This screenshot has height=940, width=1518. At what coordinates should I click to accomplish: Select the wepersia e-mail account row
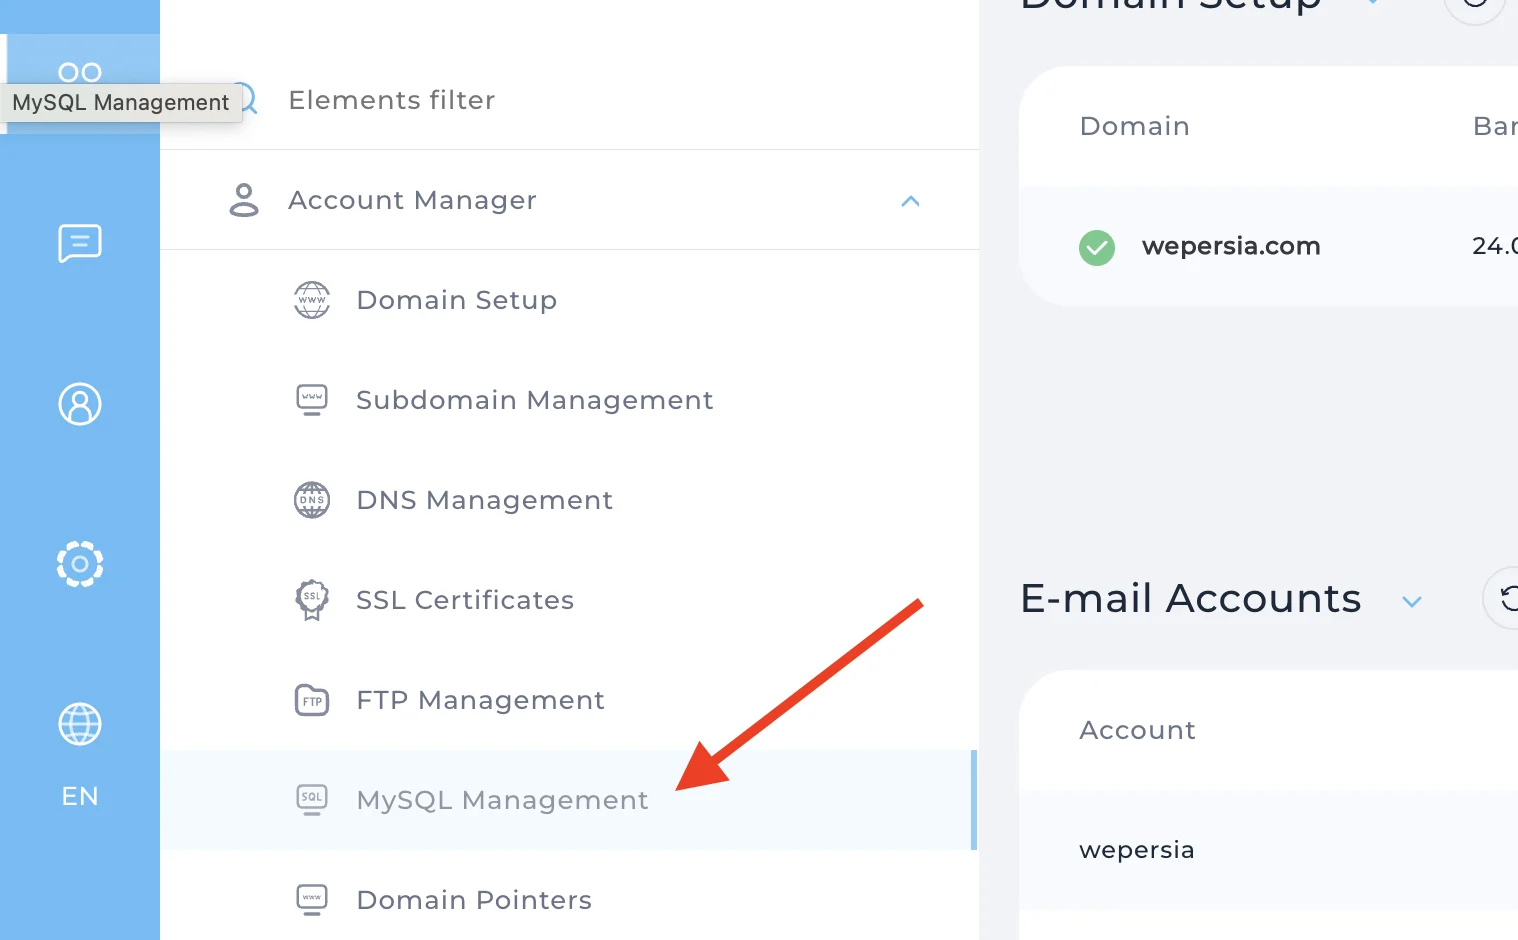(x=1268, y=850)
